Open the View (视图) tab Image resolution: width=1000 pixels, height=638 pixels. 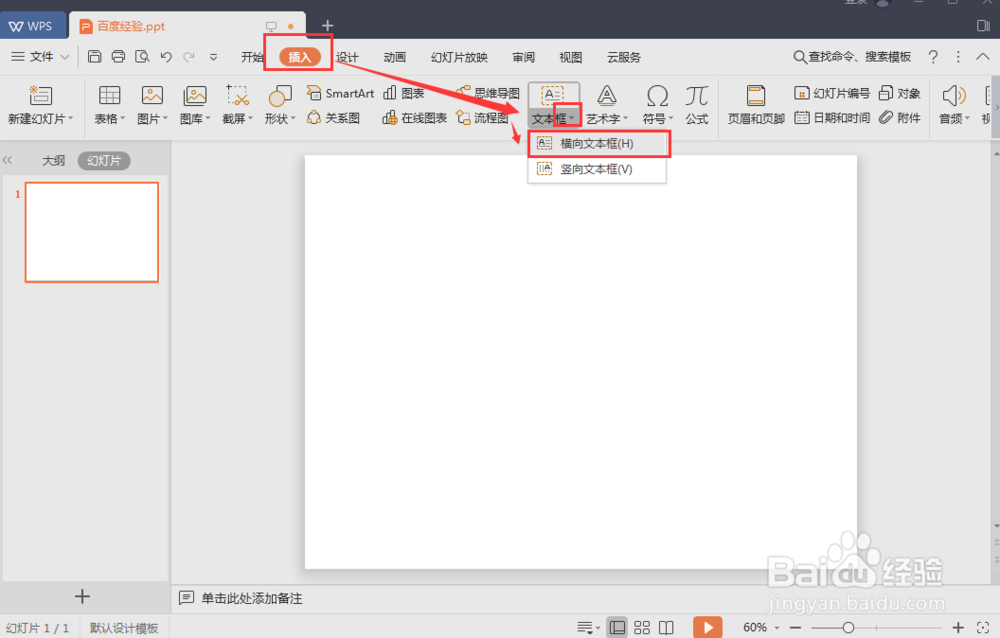(x=570, y=57)
